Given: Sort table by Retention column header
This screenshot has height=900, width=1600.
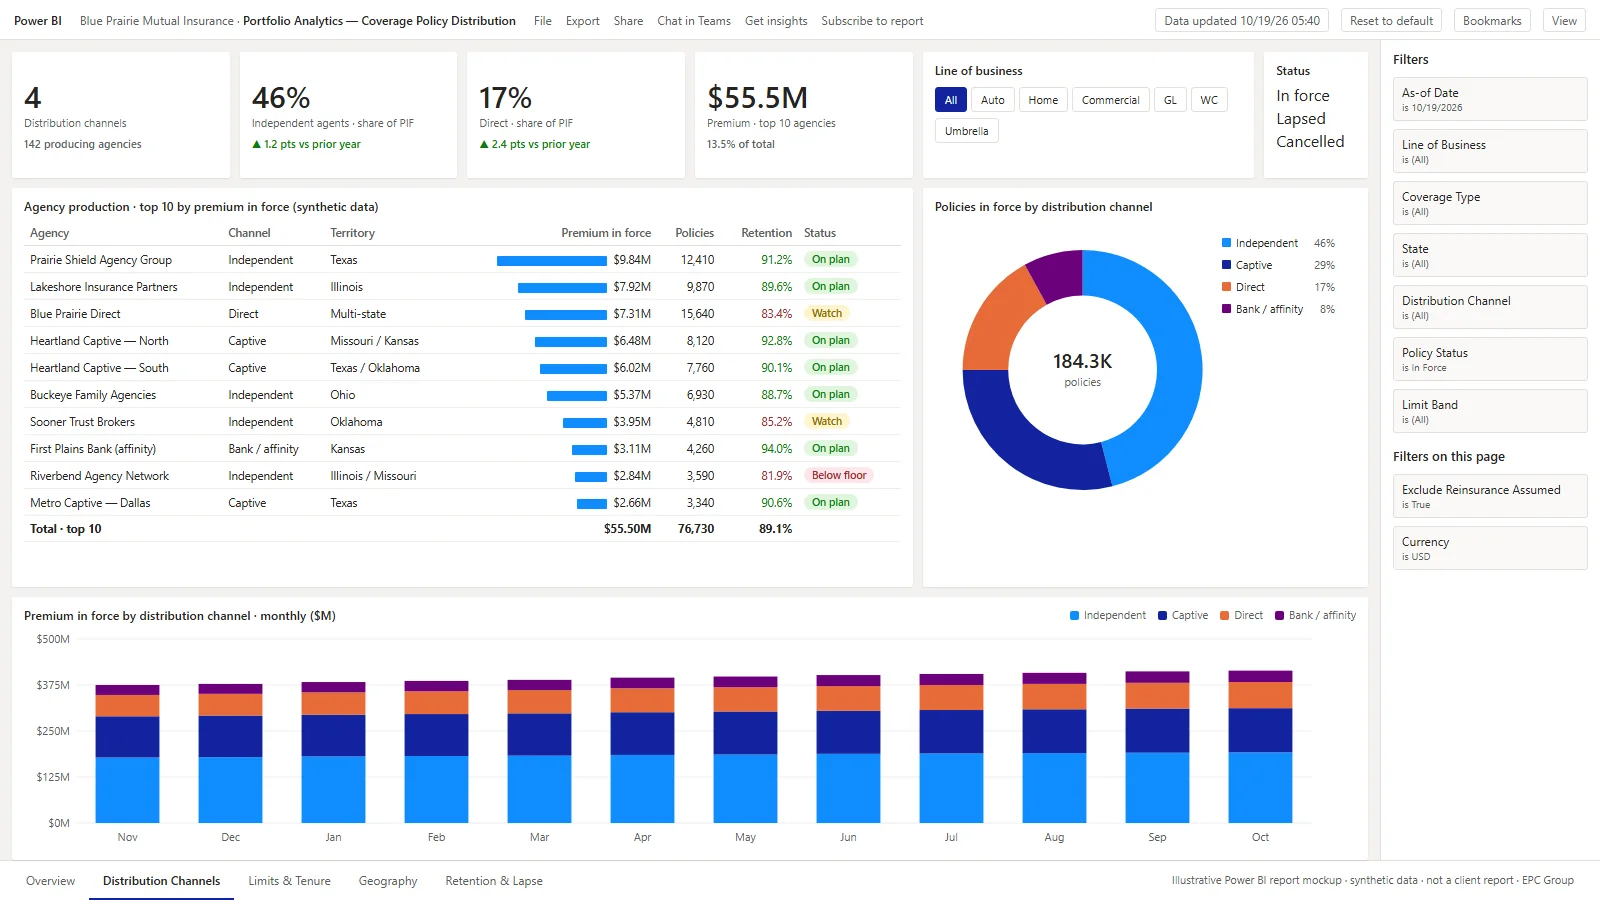Looking at the screenshot, I should pyautogui.click(x=766, y=233).
